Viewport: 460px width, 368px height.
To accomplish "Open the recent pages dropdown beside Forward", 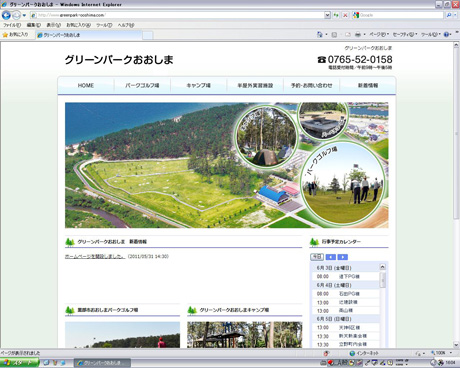I will (x=24, y=15).
